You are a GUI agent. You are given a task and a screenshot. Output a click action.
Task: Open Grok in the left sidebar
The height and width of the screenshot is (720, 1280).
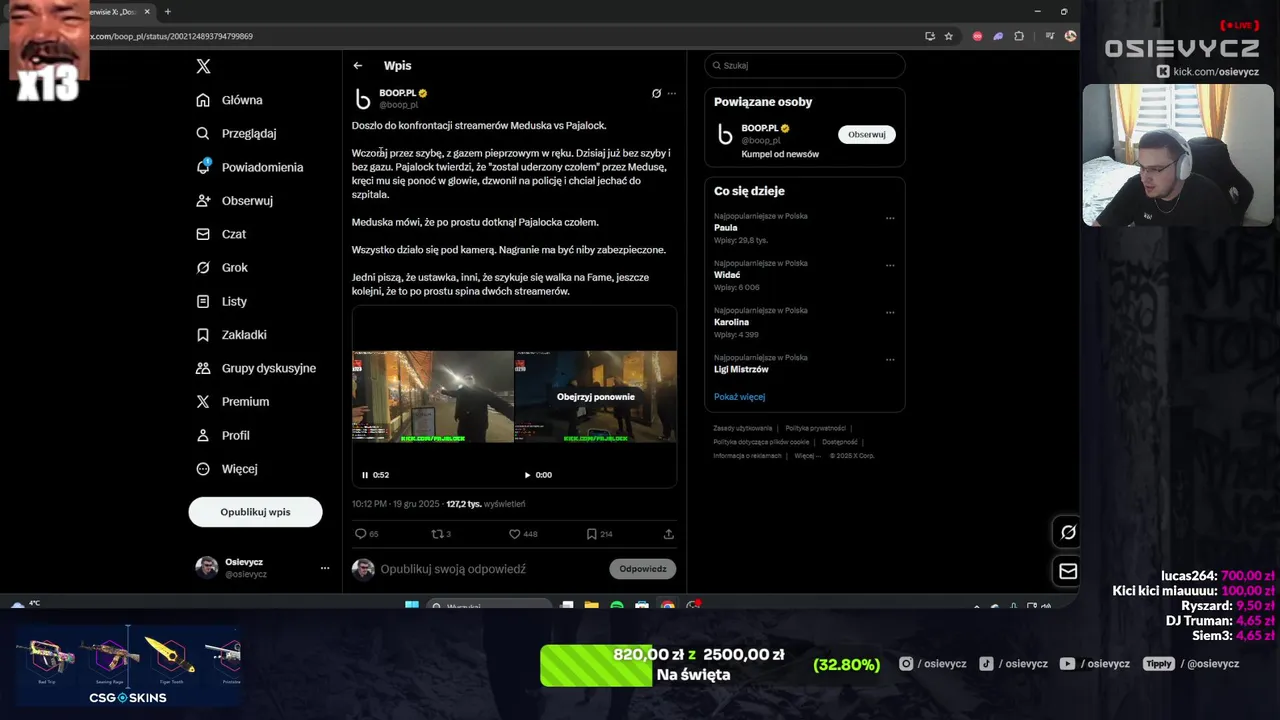(223, 268)
